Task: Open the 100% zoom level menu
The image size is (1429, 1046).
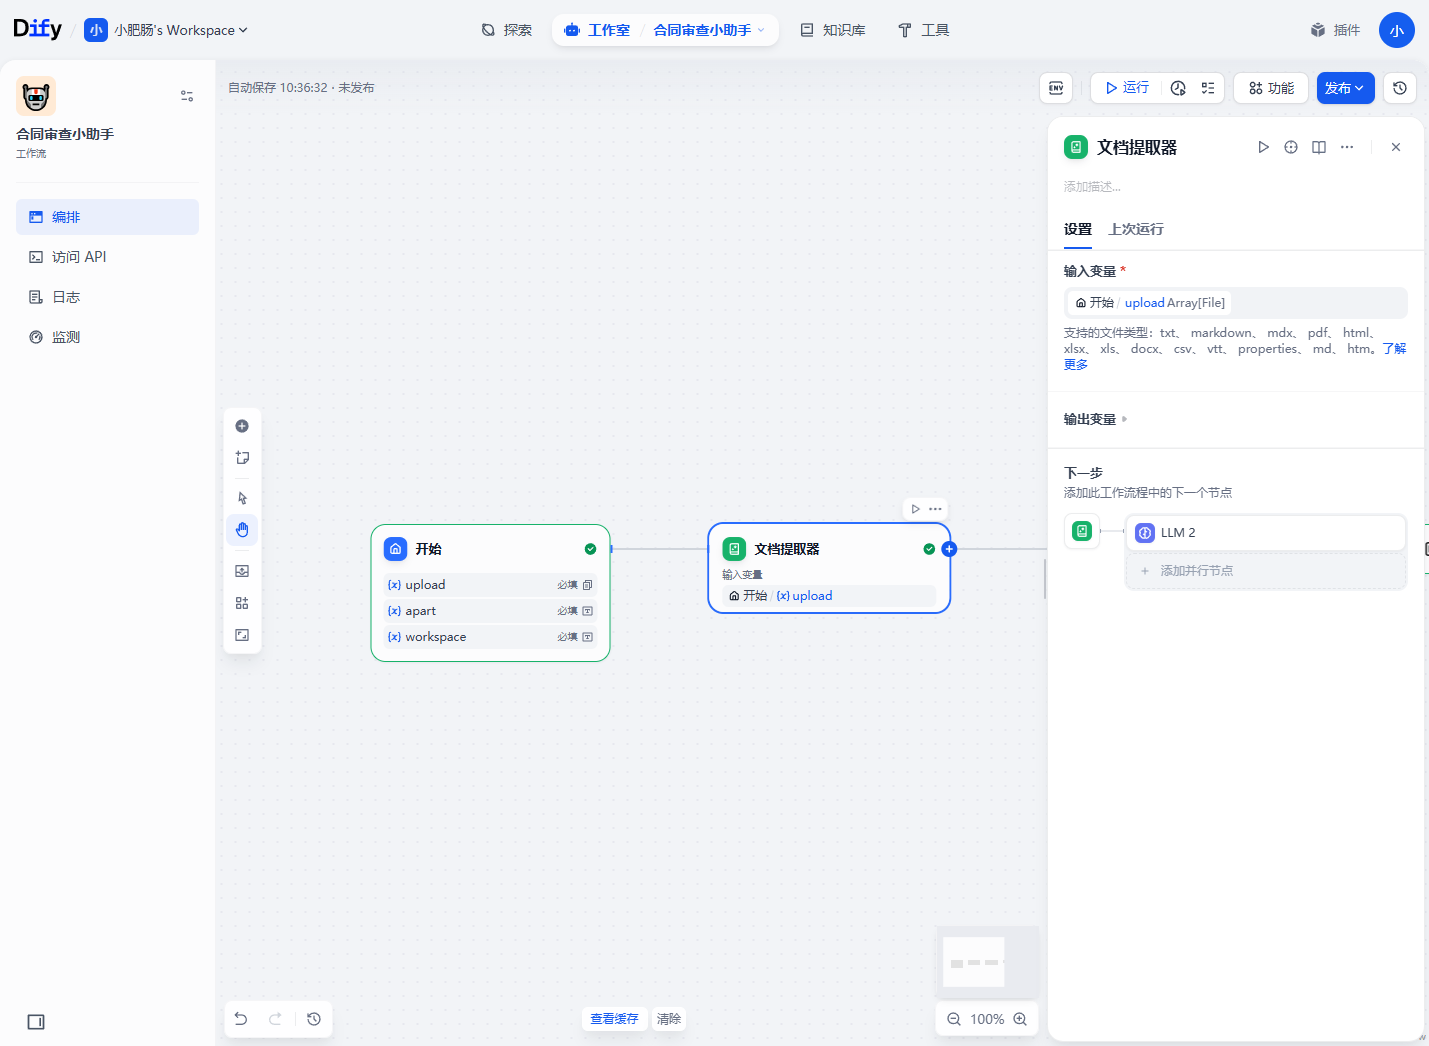Action: 987,1019
